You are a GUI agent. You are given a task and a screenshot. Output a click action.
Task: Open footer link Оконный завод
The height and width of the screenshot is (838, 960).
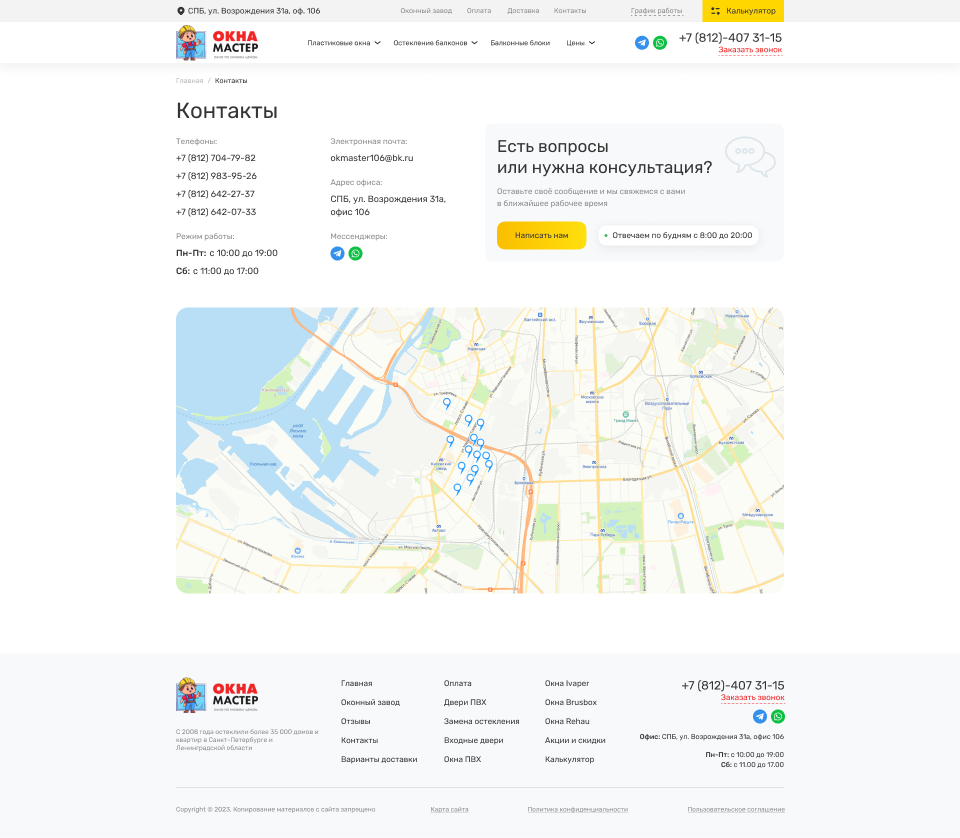[x=370, y=702]
